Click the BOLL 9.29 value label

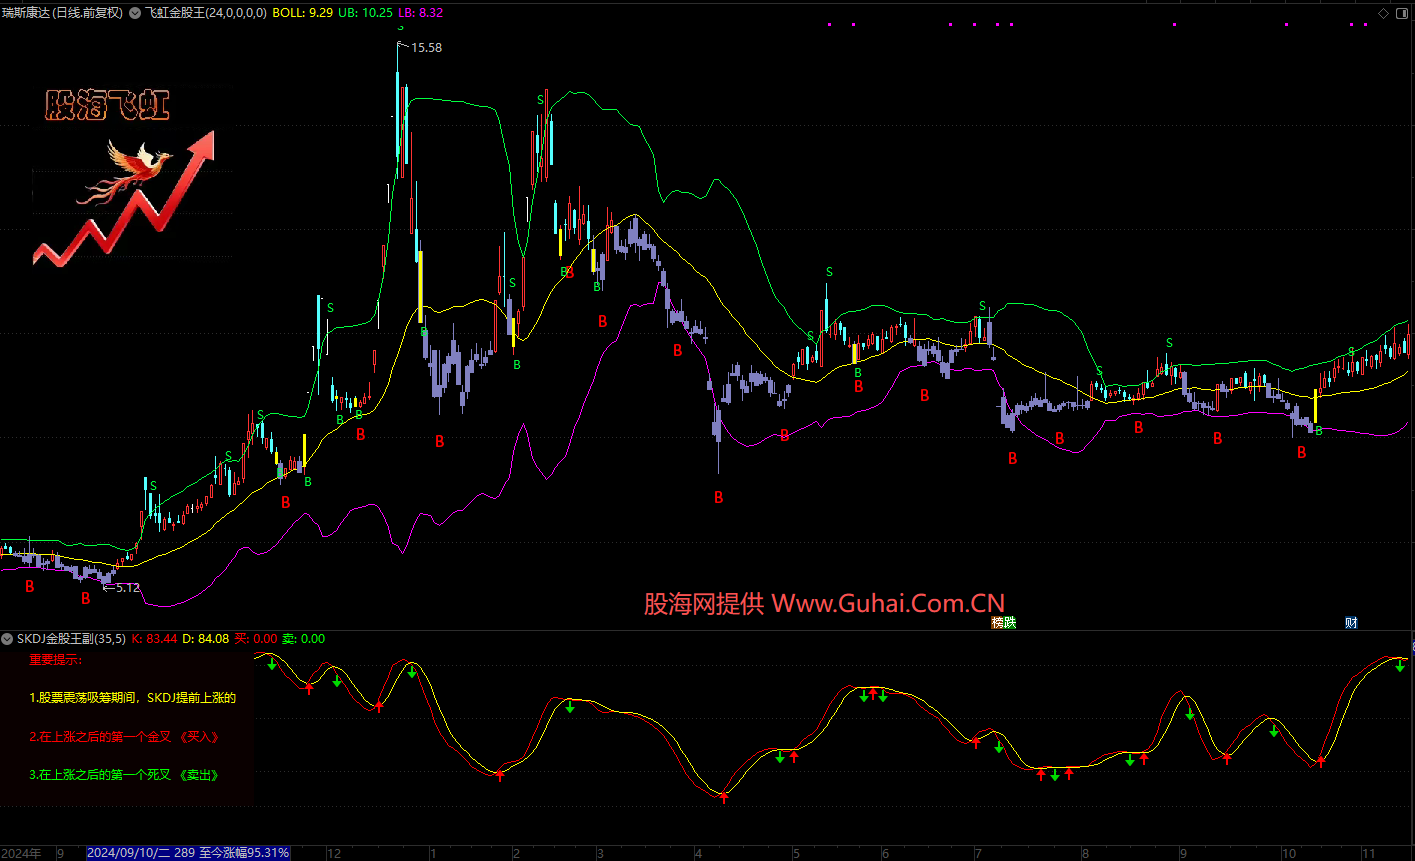302,13
